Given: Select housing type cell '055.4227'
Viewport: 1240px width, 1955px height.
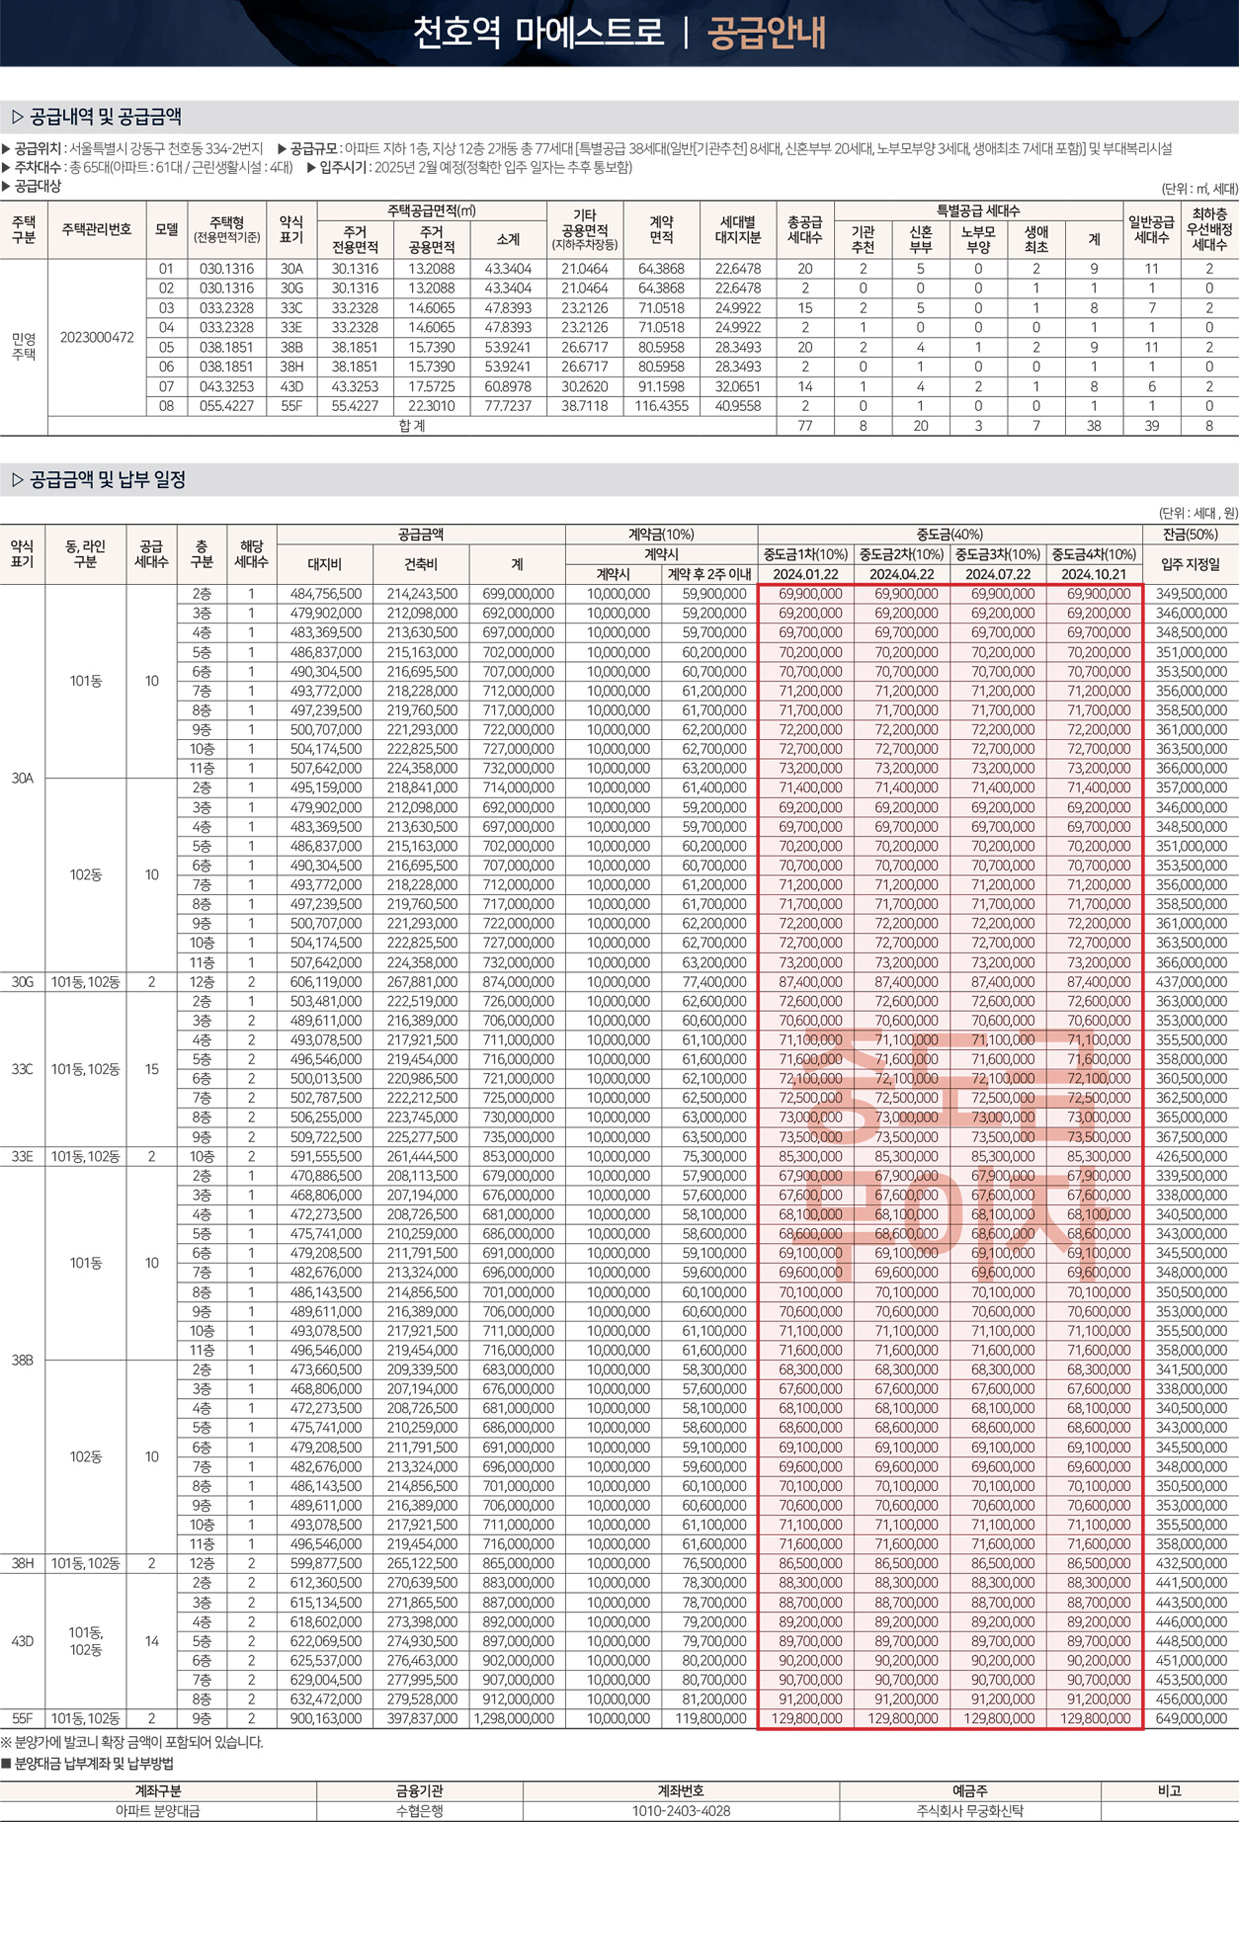Looking at the screenshot, I should 227,406.
